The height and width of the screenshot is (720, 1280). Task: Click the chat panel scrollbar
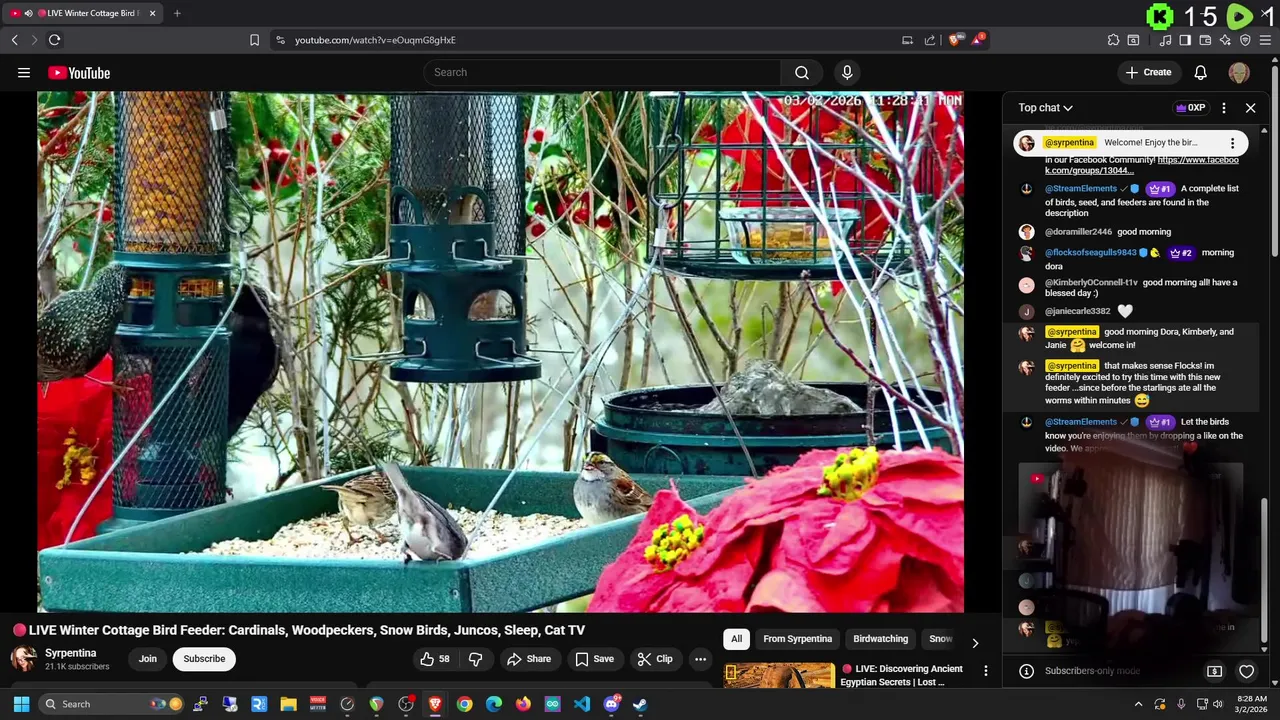(x=1265, y=570)
